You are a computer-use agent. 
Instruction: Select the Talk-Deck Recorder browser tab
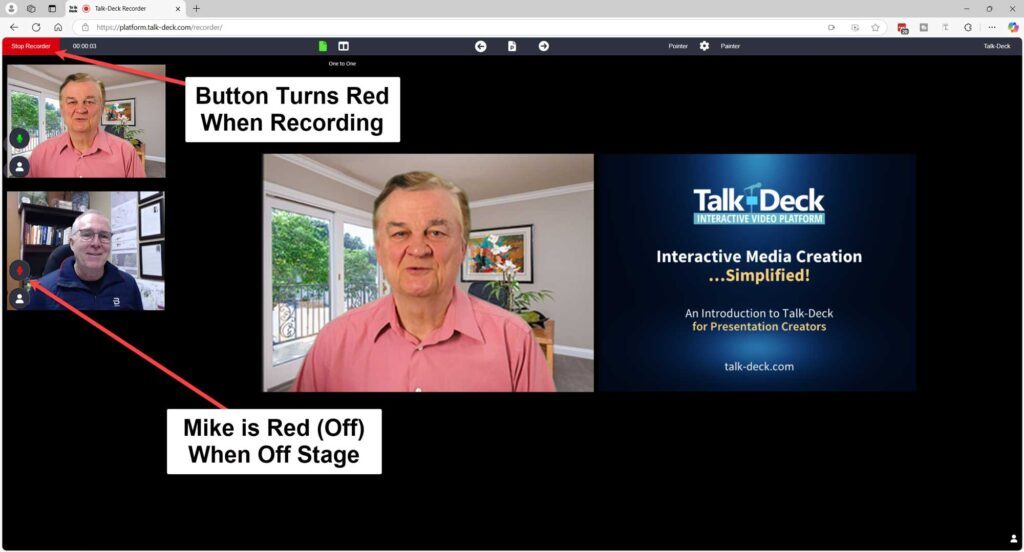pos(126,8)
